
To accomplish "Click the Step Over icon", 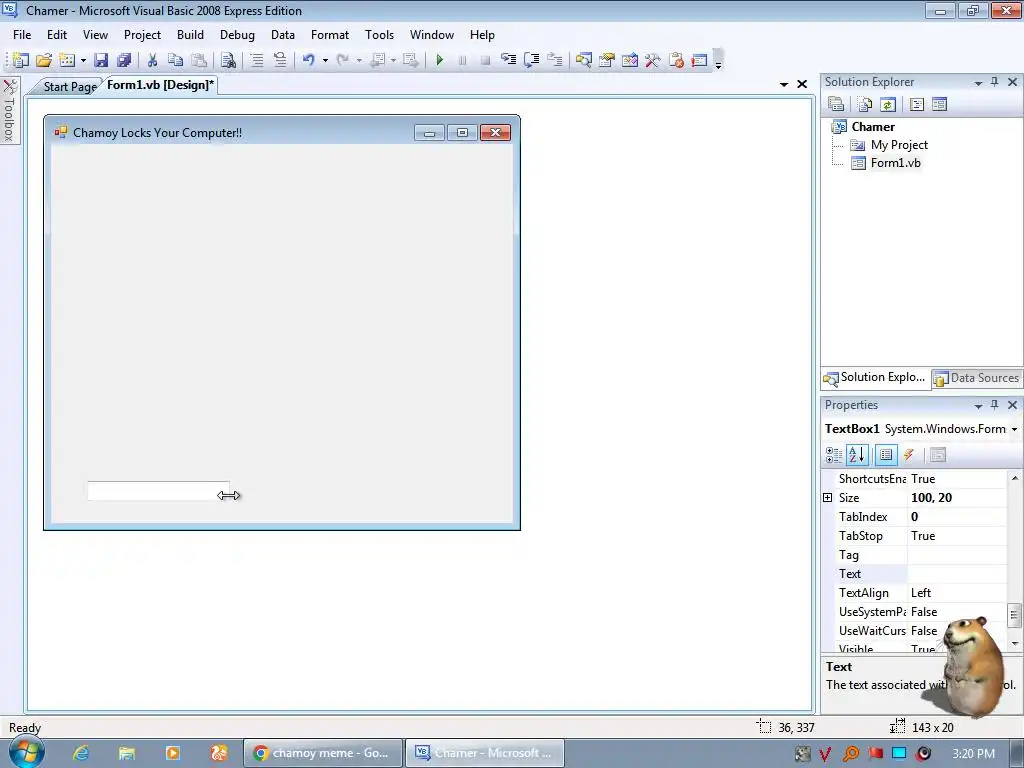I will (532, 60).
